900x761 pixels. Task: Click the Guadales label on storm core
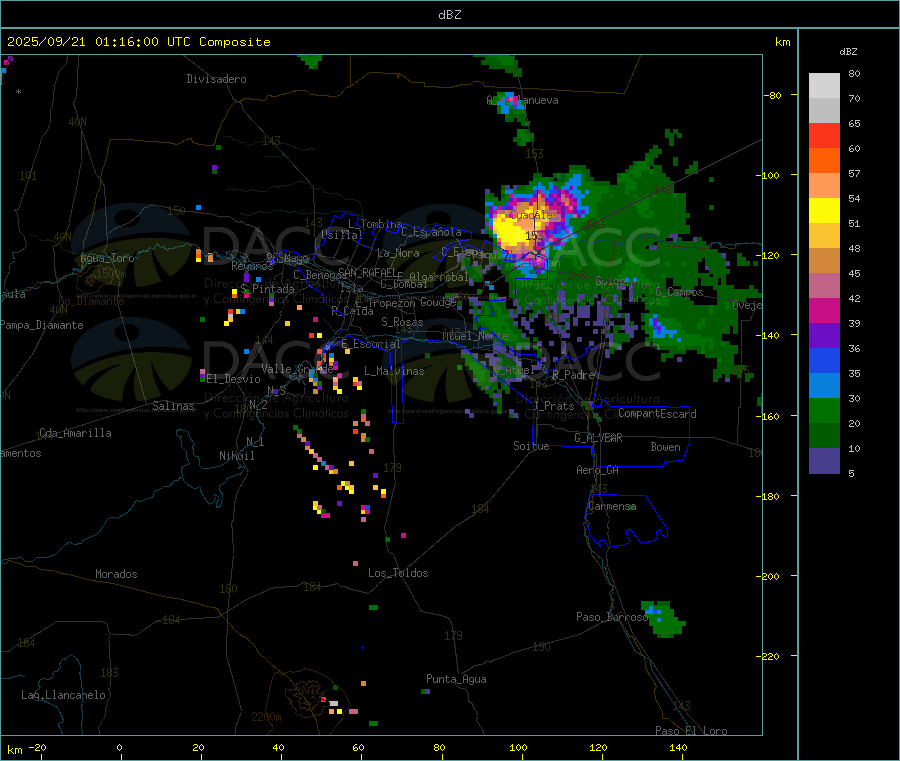534,215
